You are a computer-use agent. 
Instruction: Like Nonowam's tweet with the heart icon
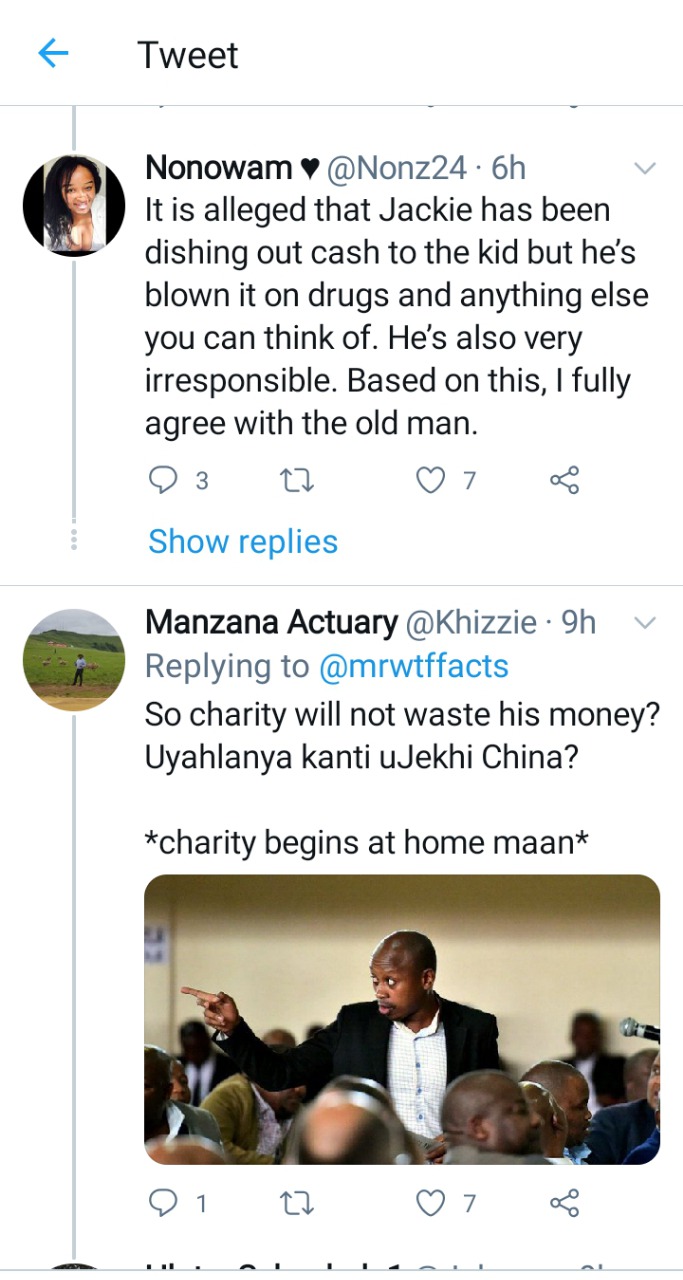point(430,481)
